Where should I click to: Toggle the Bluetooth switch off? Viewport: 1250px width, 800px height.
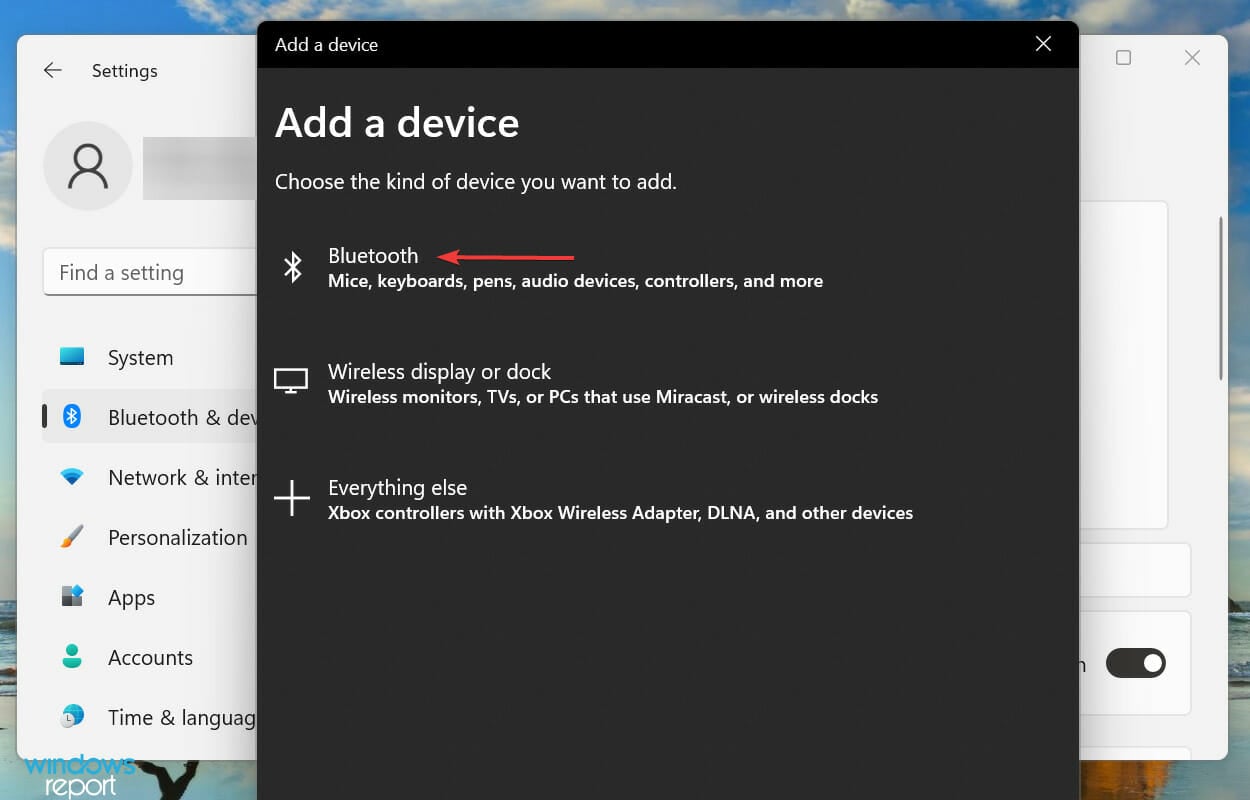click(x=1135, y=663)
